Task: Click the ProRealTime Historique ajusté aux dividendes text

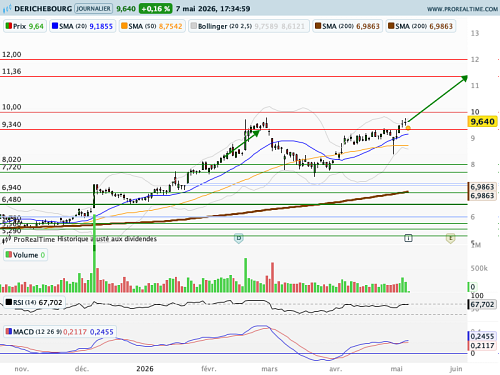Action: click(85, 239)
